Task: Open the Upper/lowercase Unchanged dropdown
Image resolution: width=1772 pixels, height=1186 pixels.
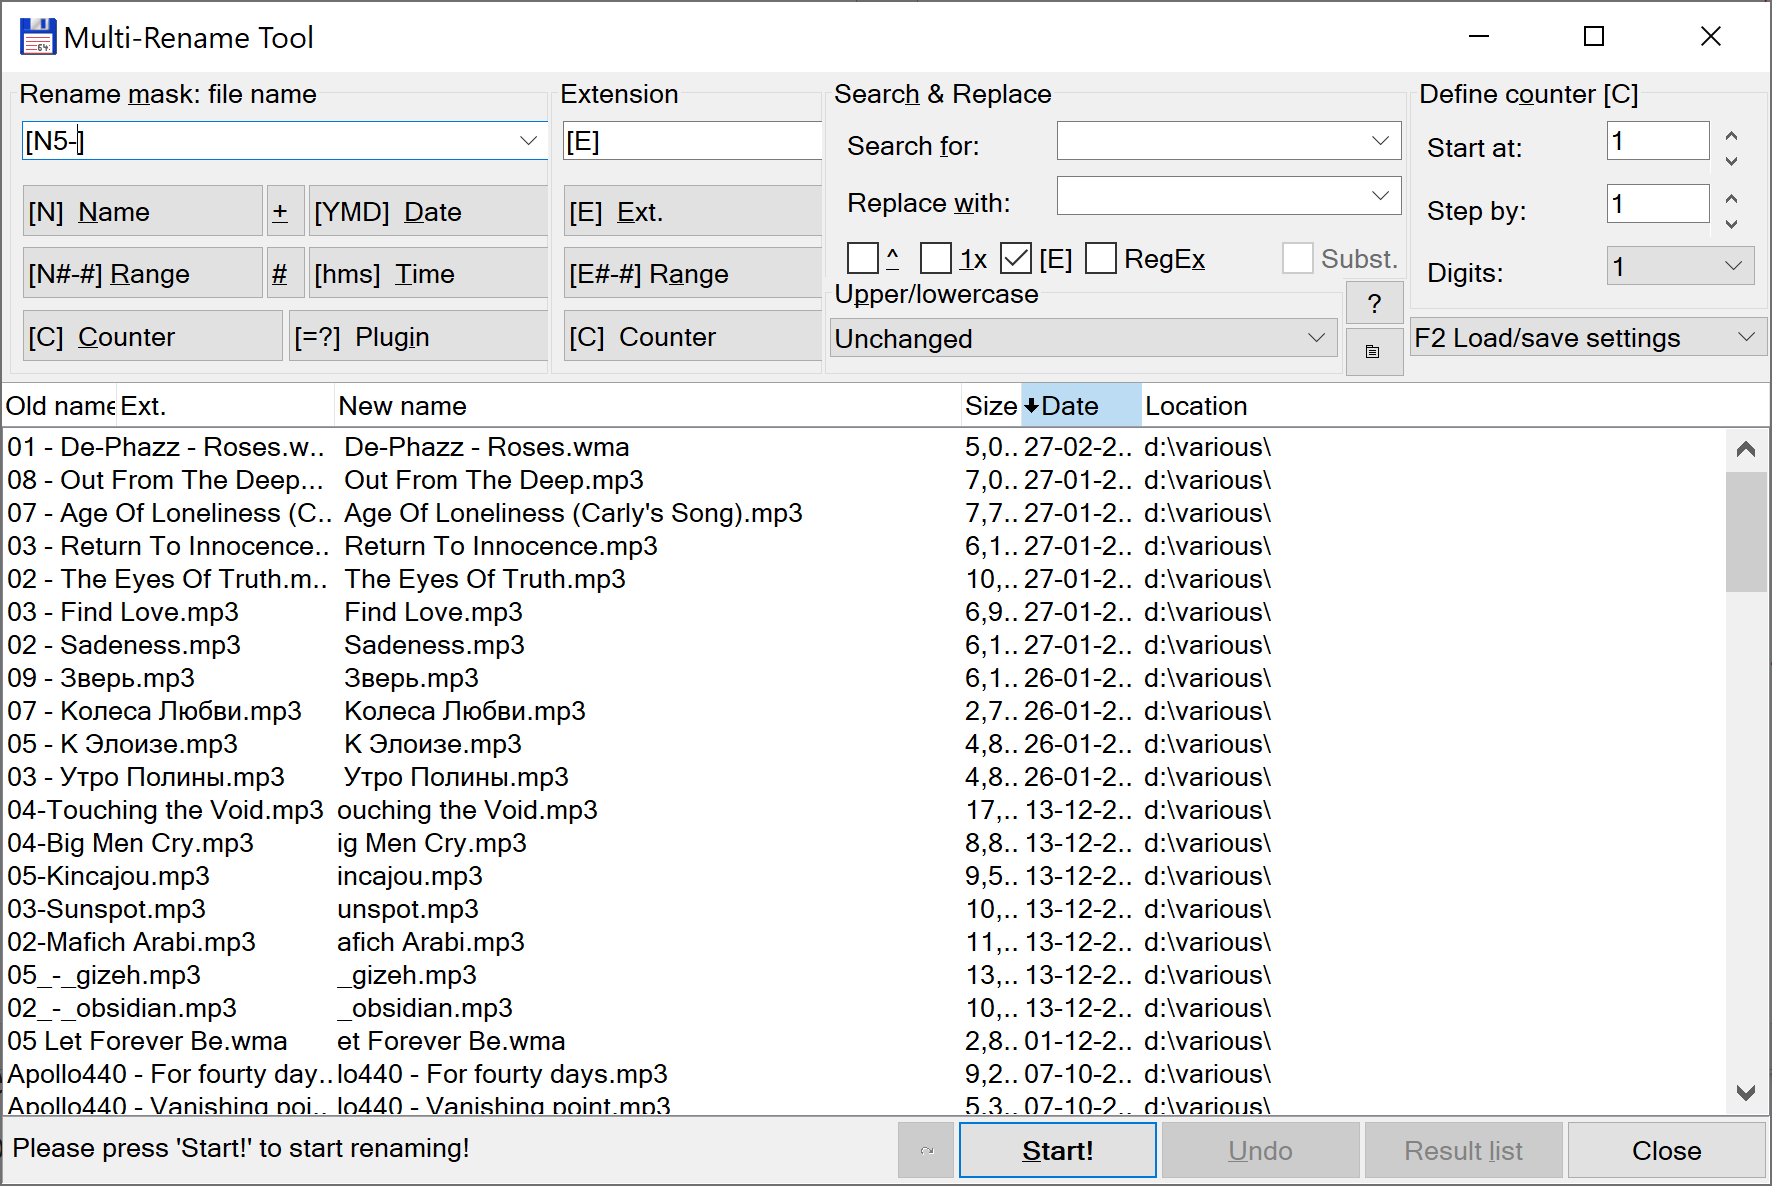Action: 1317,338
